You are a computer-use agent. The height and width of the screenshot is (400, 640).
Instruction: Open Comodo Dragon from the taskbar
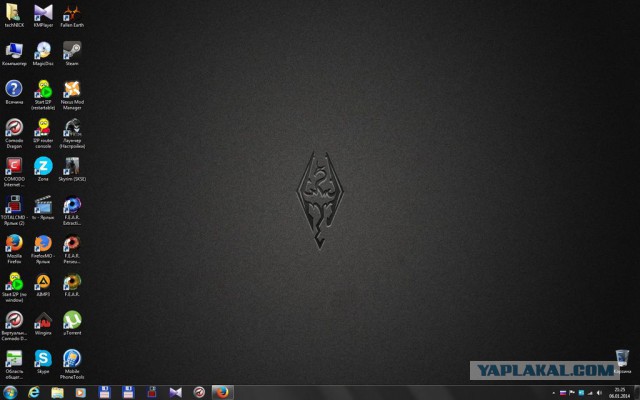199,392
